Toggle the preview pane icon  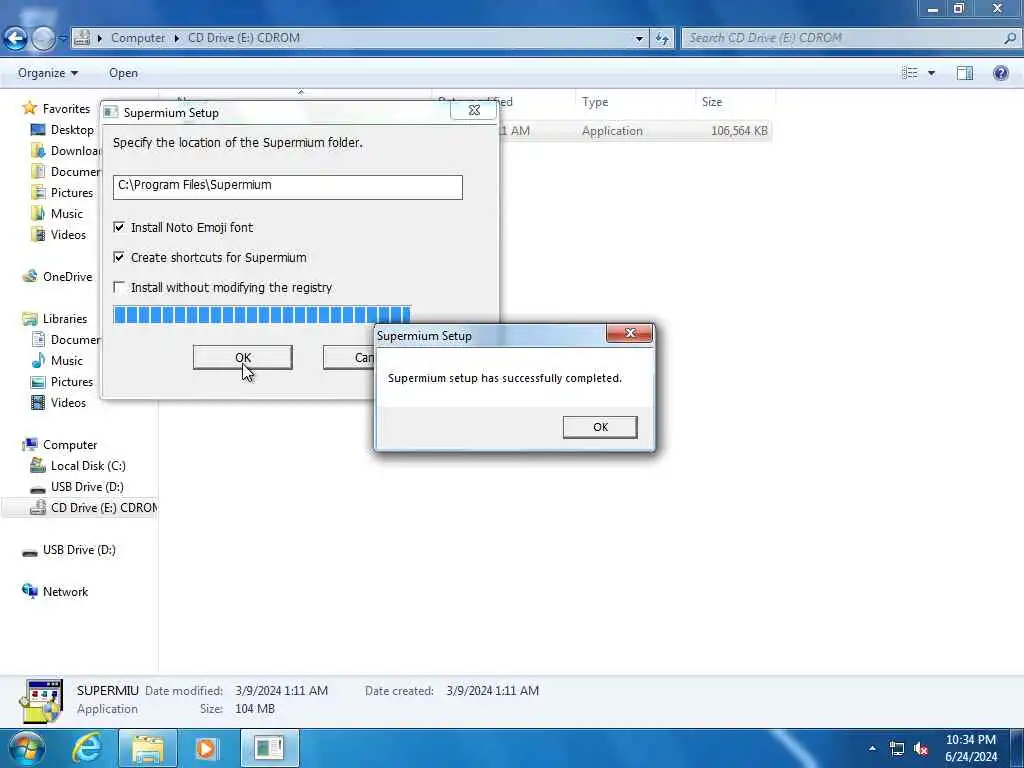(965, 73)
